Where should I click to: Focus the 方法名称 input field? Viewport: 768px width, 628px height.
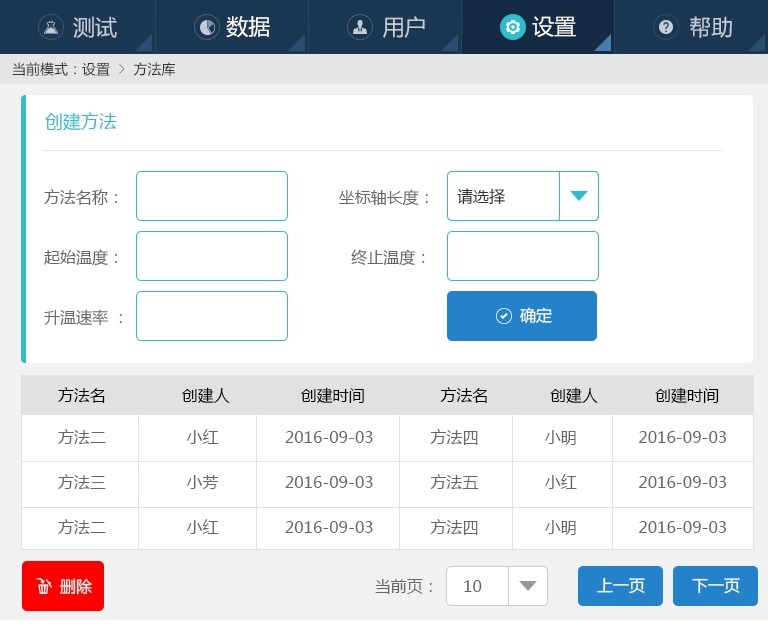pyautogui.click(x=212, y=196)
